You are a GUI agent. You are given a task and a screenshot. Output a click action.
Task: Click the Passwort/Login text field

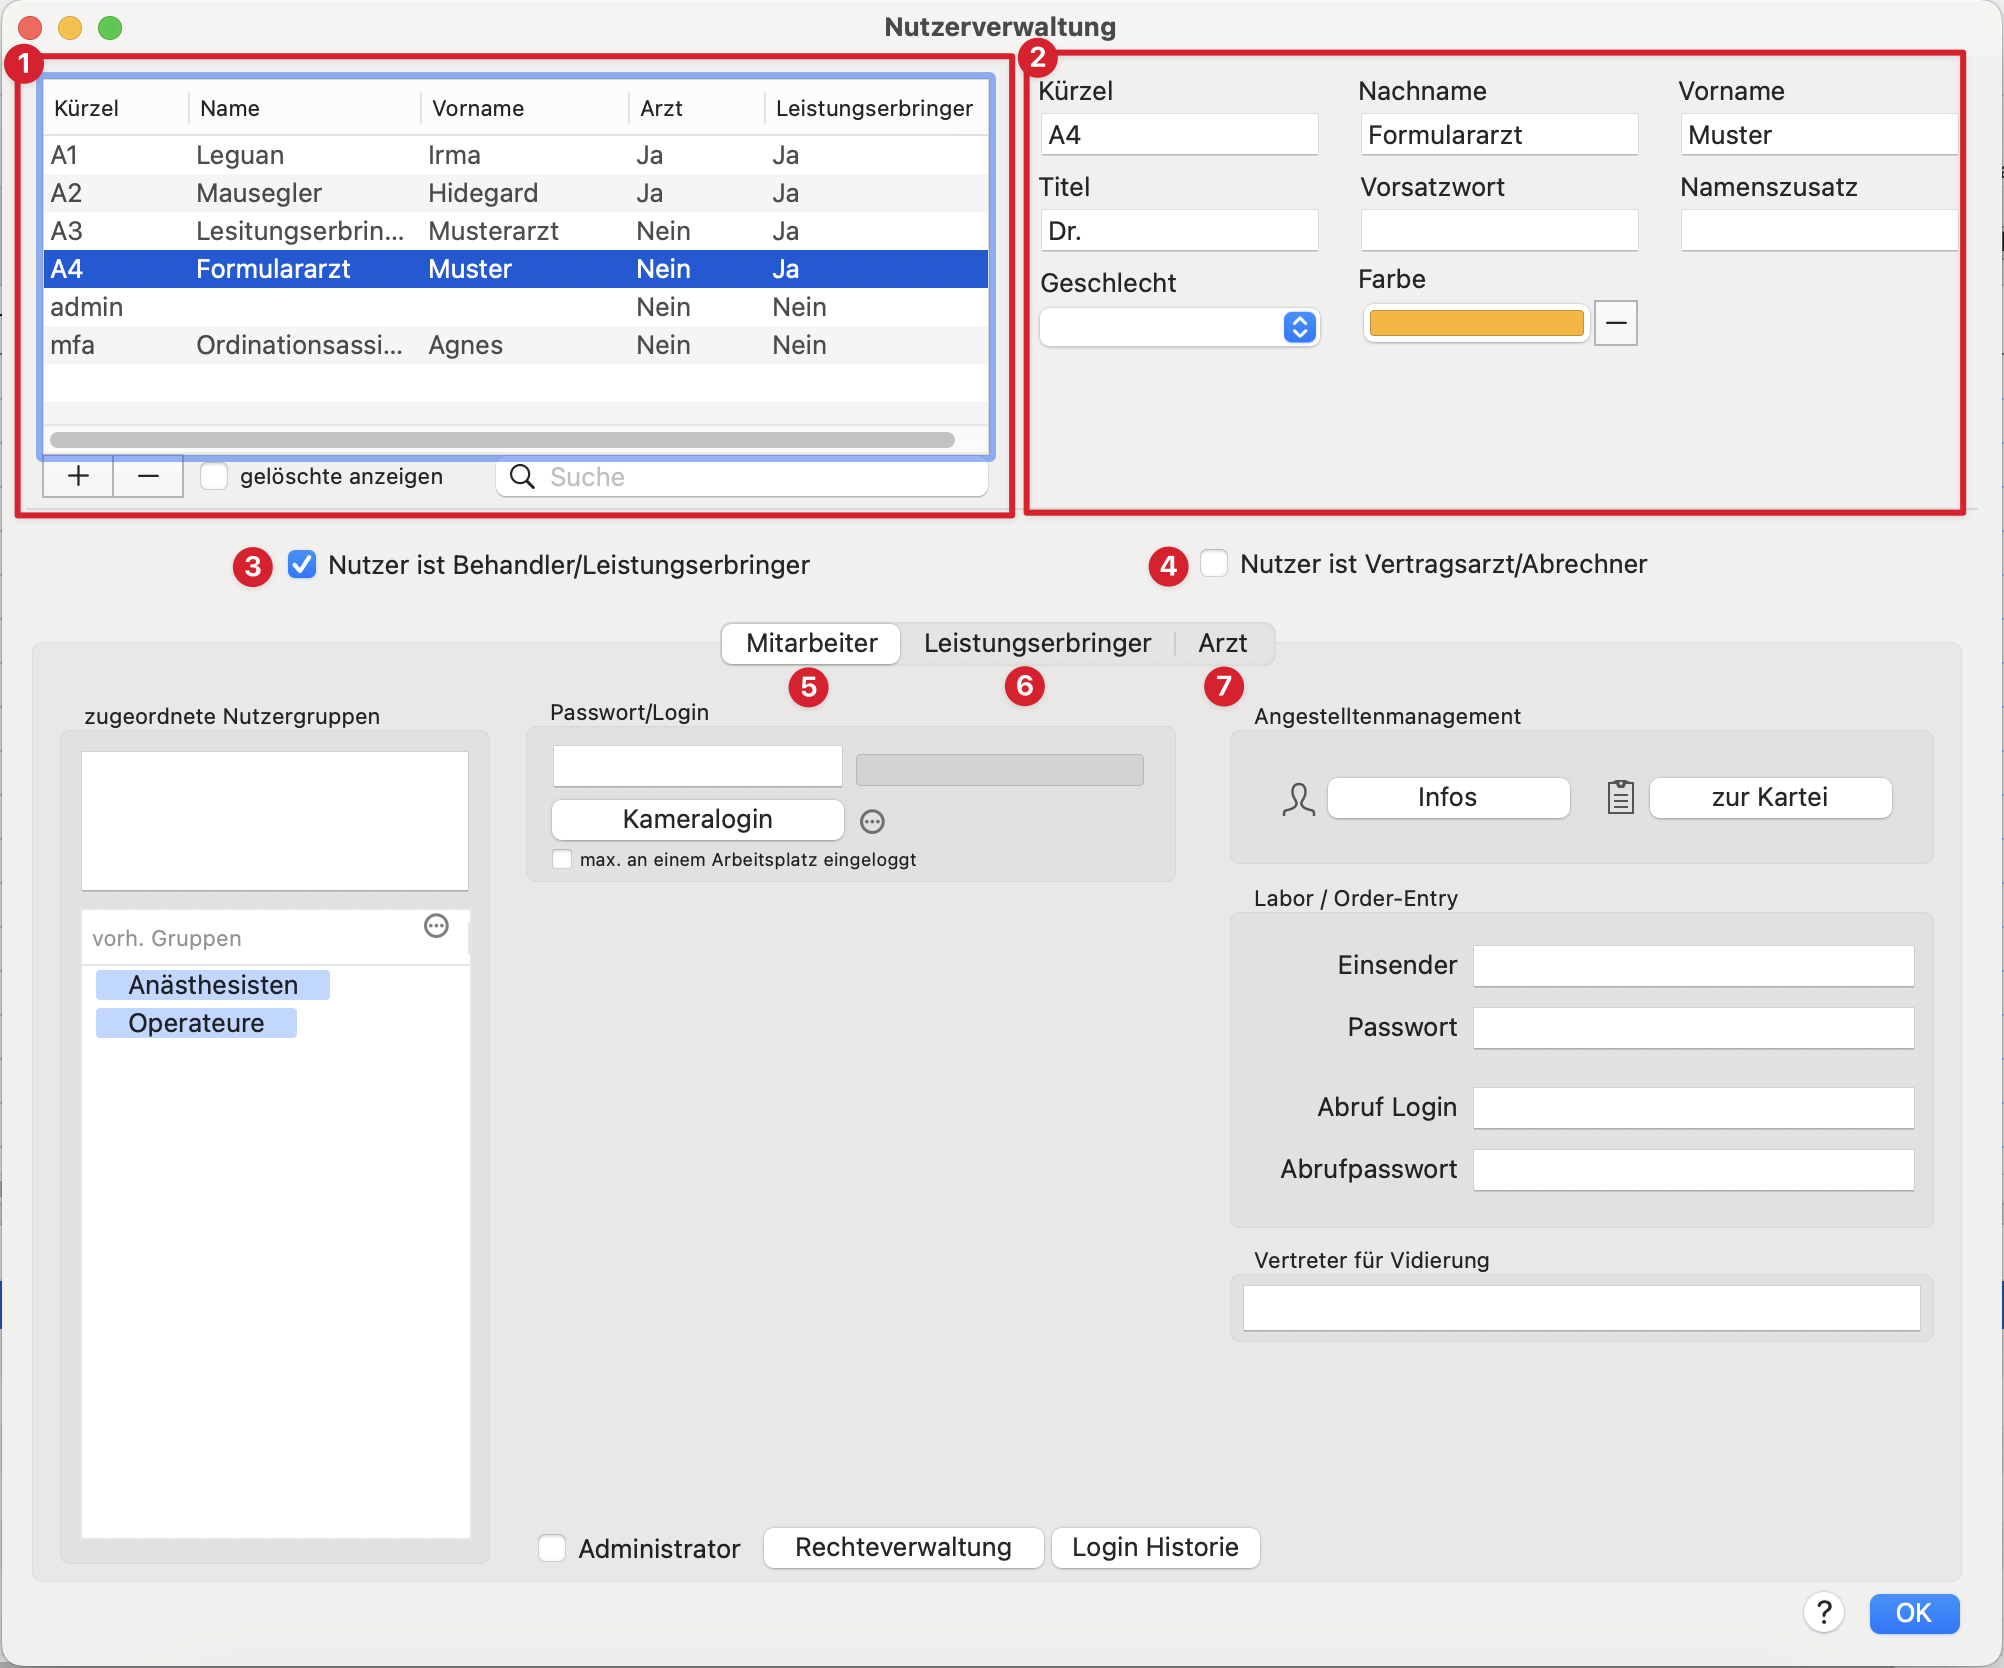[x=697, y=766]
